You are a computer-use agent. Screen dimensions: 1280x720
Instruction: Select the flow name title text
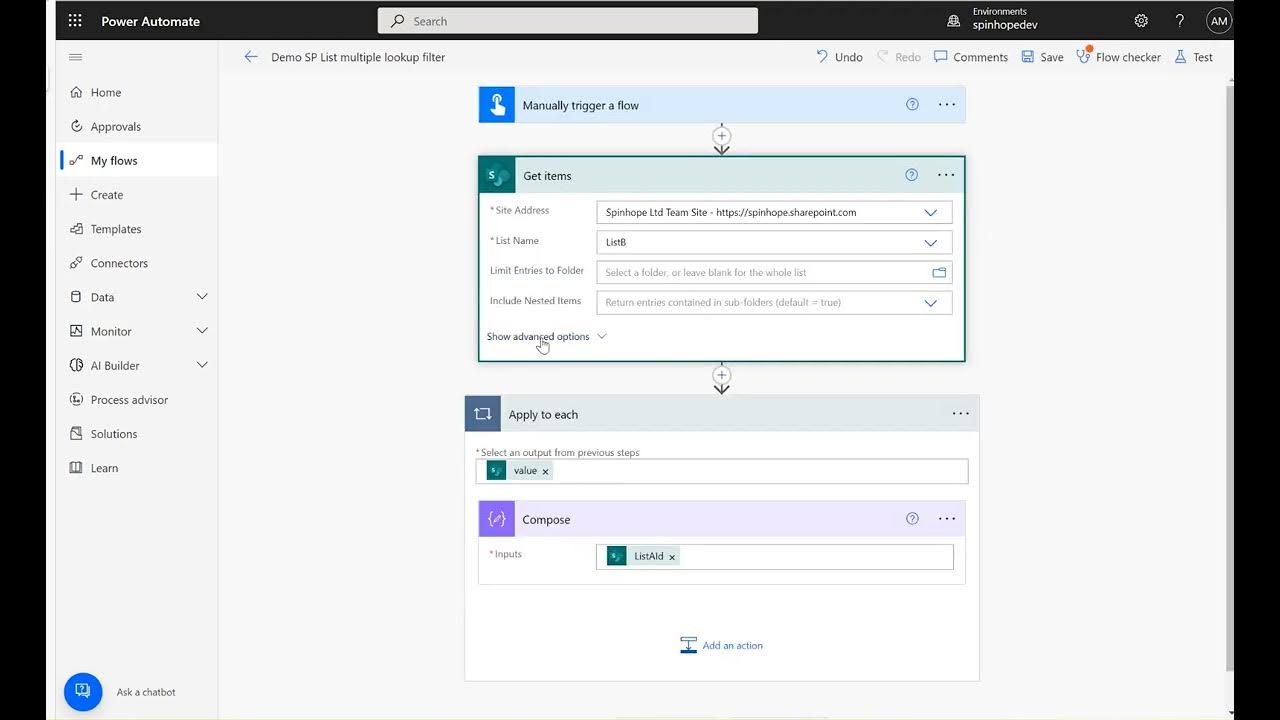(x=358, y=57)
